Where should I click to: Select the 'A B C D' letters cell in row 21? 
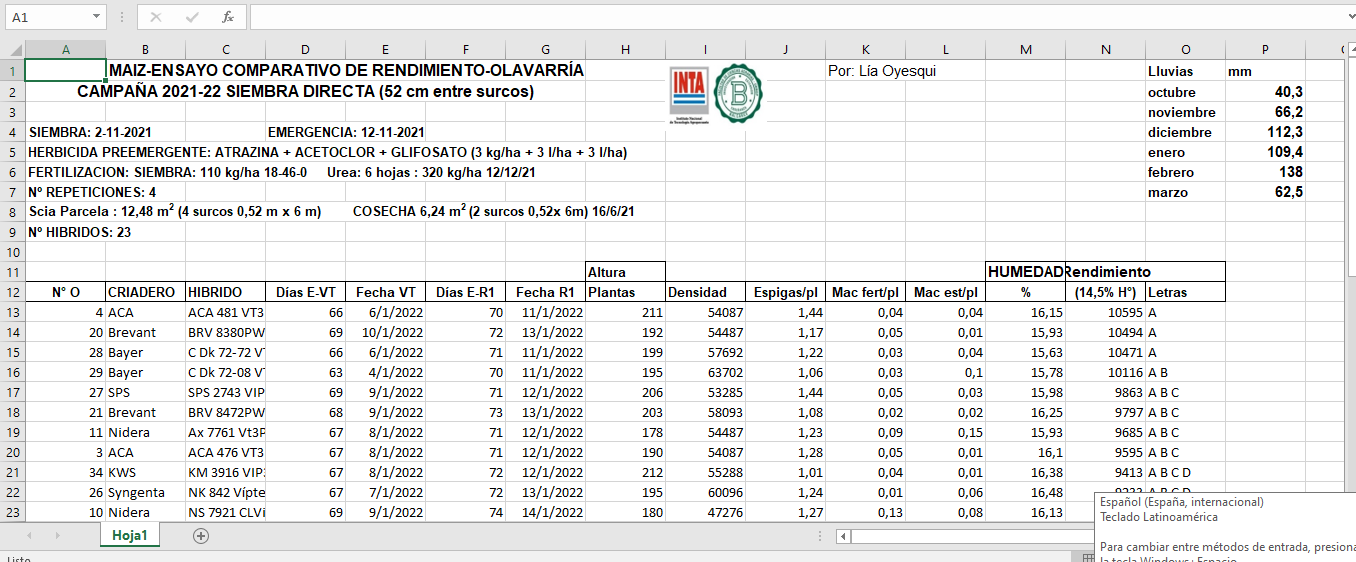pyautogui.click(x=1185, y=472)
